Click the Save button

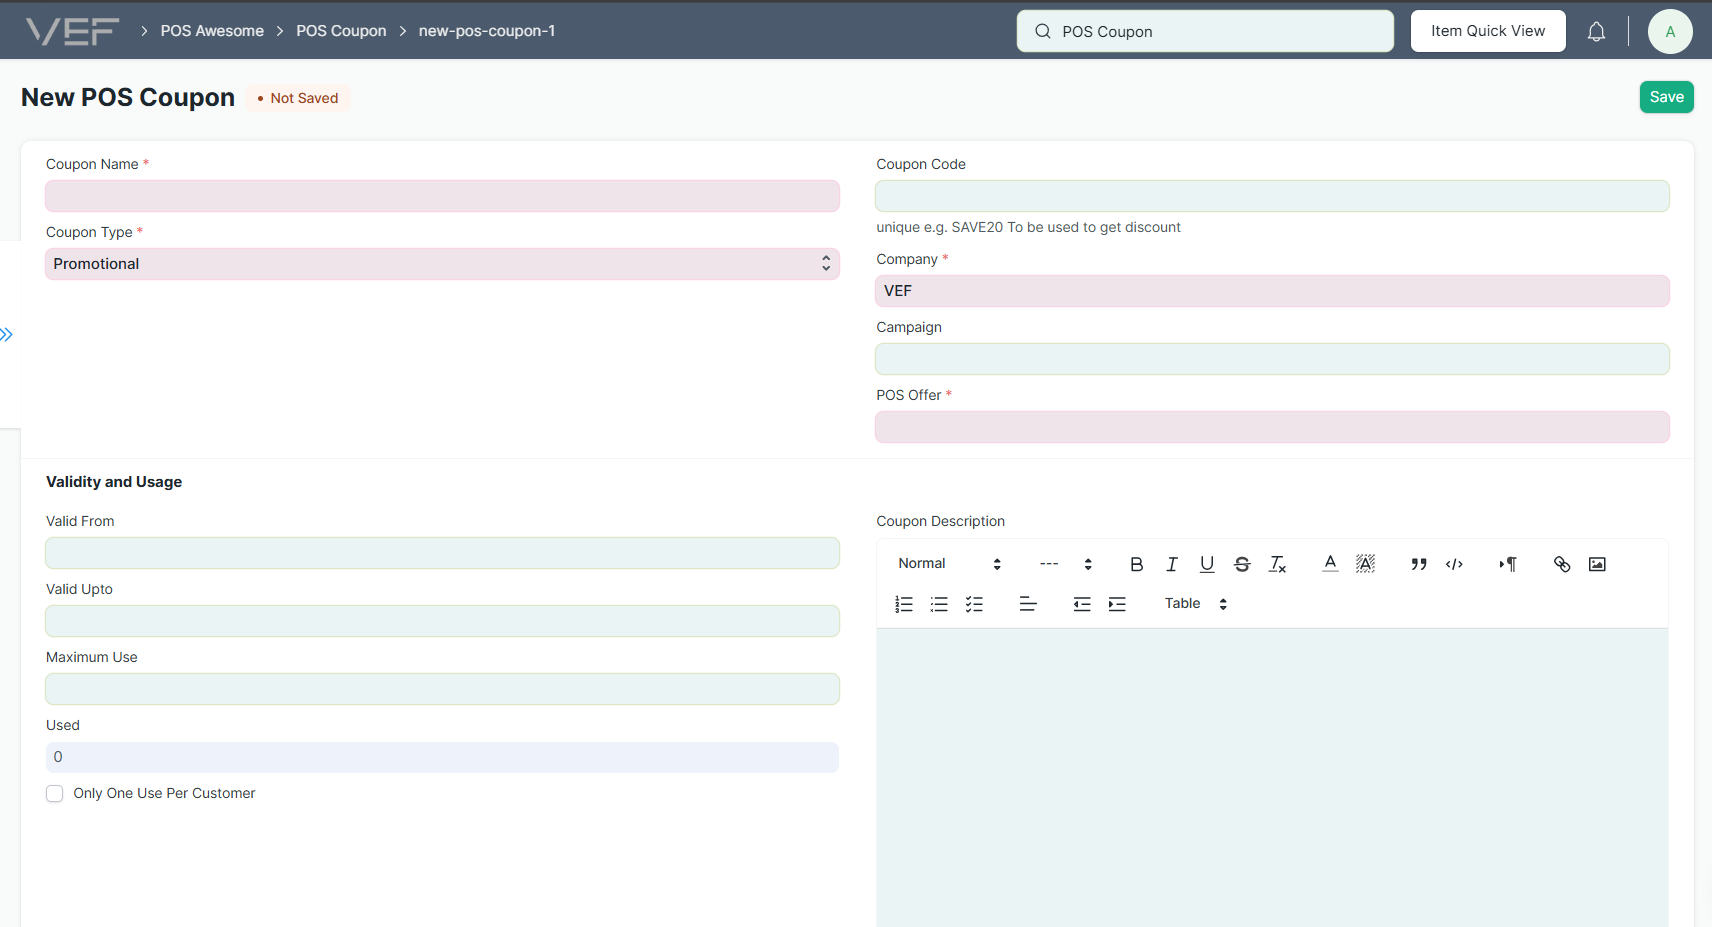(1666, 97)
